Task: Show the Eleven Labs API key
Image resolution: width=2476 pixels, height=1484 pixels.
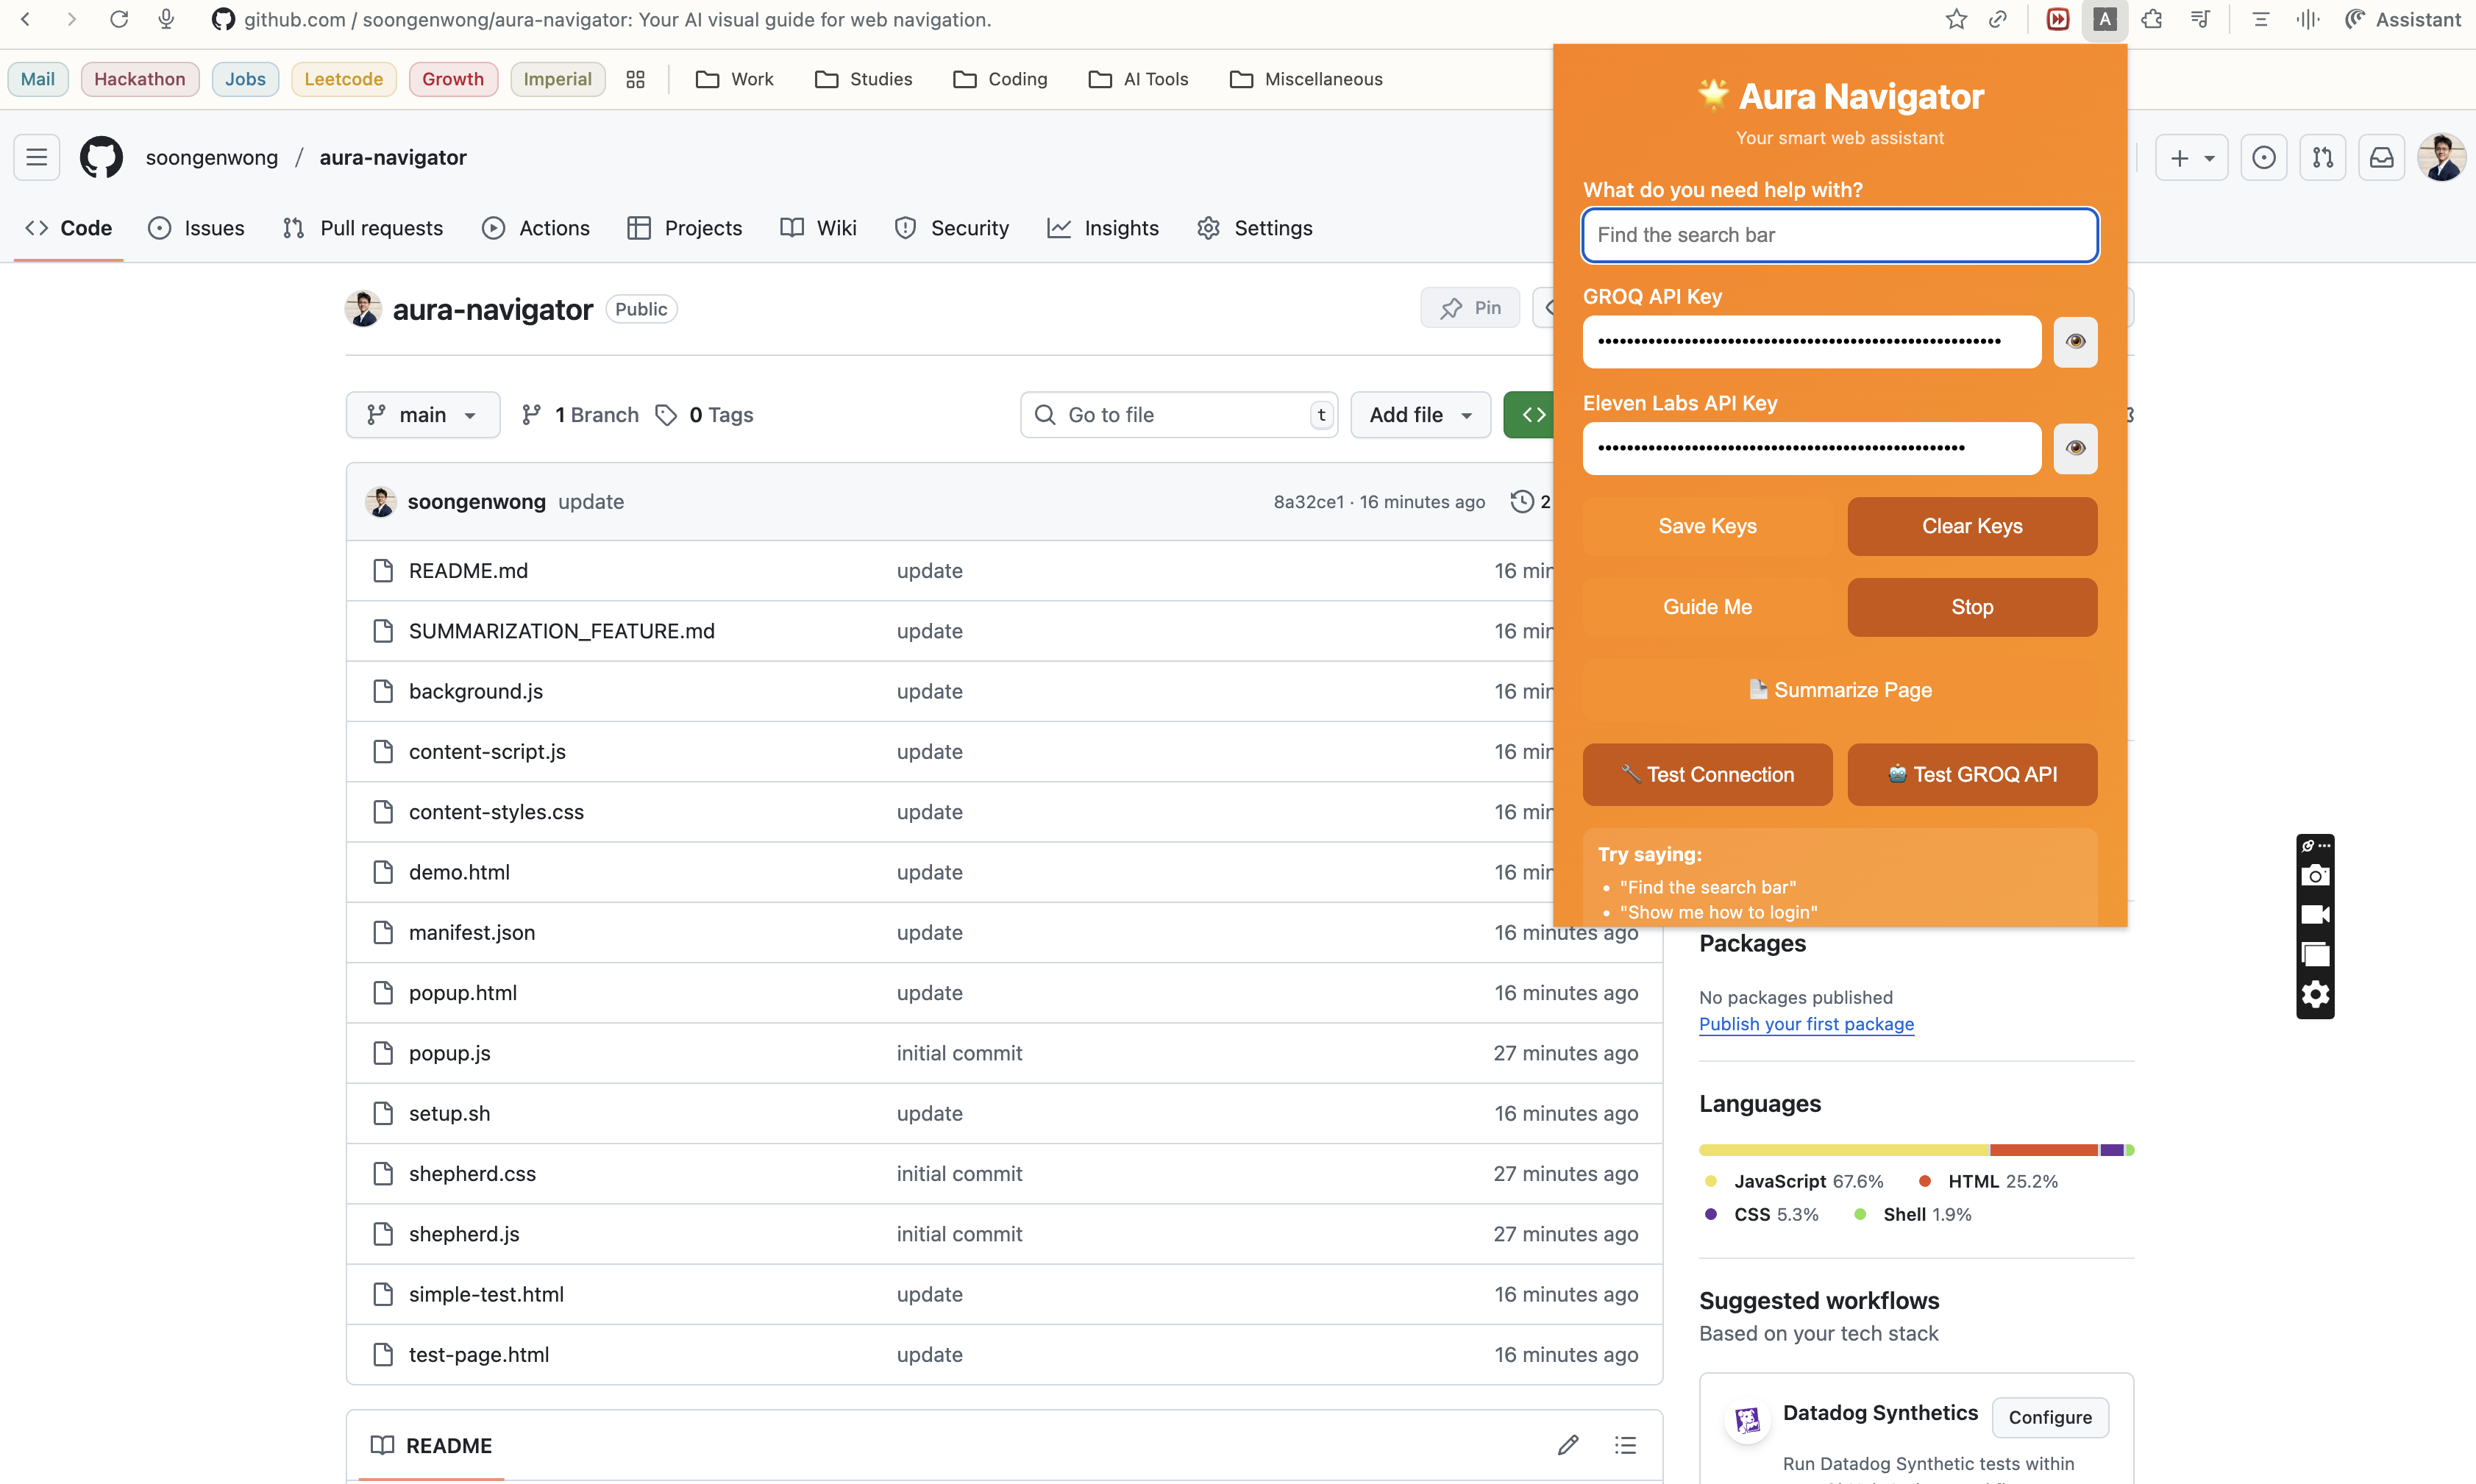Action: tap(2075, 447)
